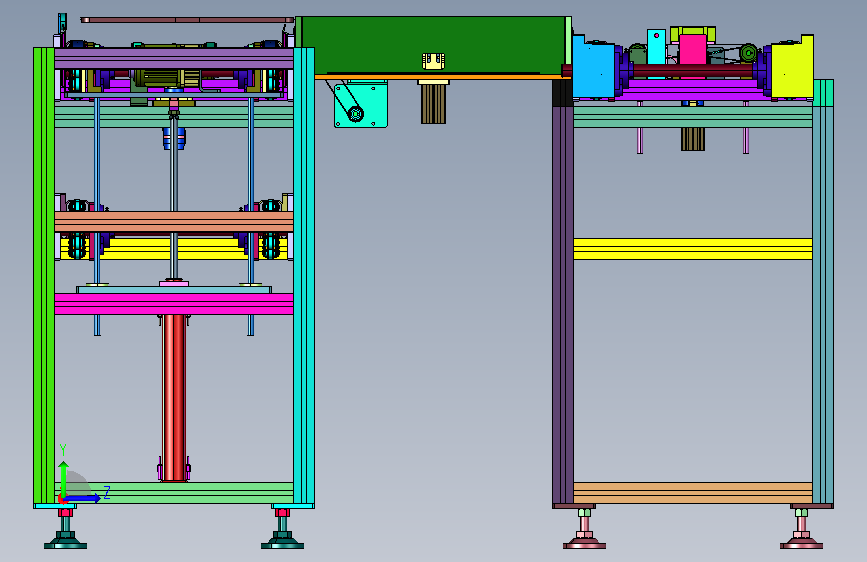Pick the cream connector on the green cover
Image resolution: width=867 pixels, height=562 pixels.
[x=434, y=61]
